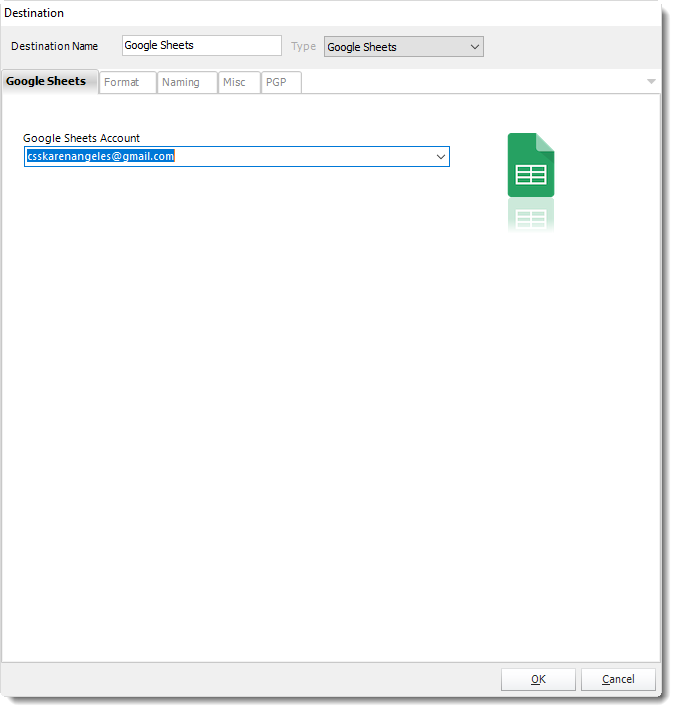Click the csskarenangeles@gmail.com account field
The image size is (677, 712).
(237, 157)
